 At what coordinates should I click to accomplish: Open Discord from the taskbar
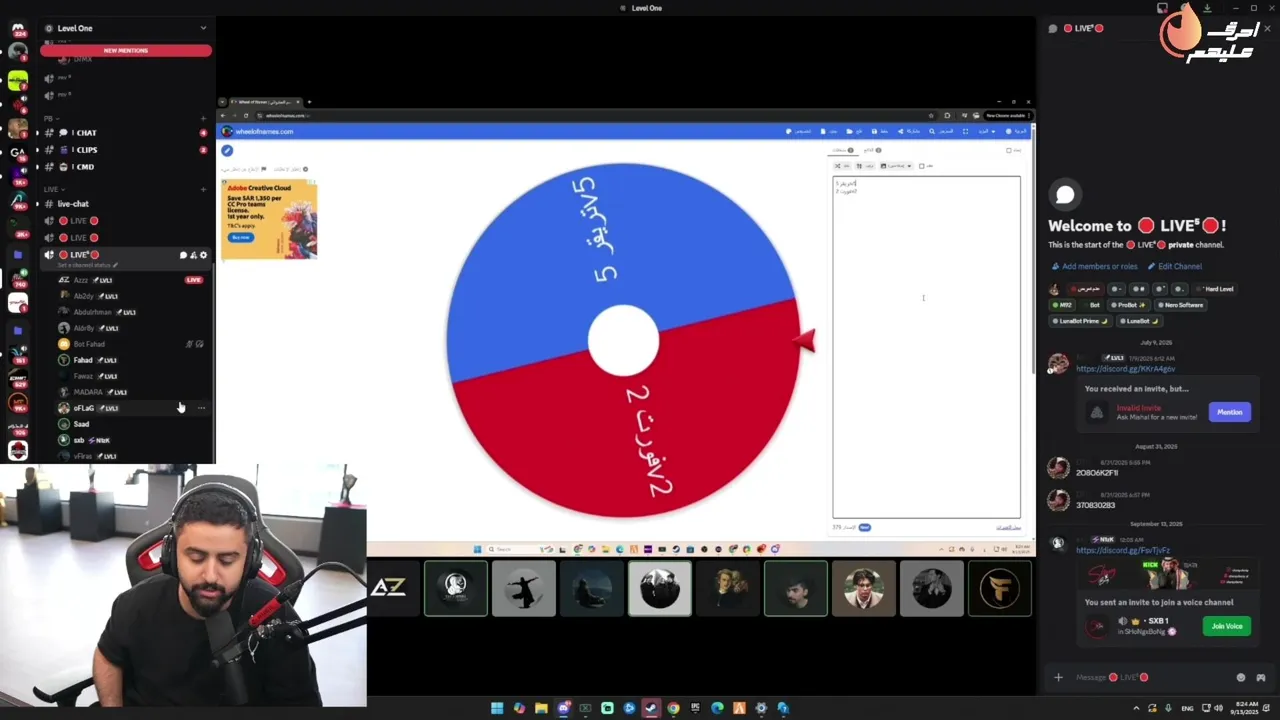[x=563, y=708]
